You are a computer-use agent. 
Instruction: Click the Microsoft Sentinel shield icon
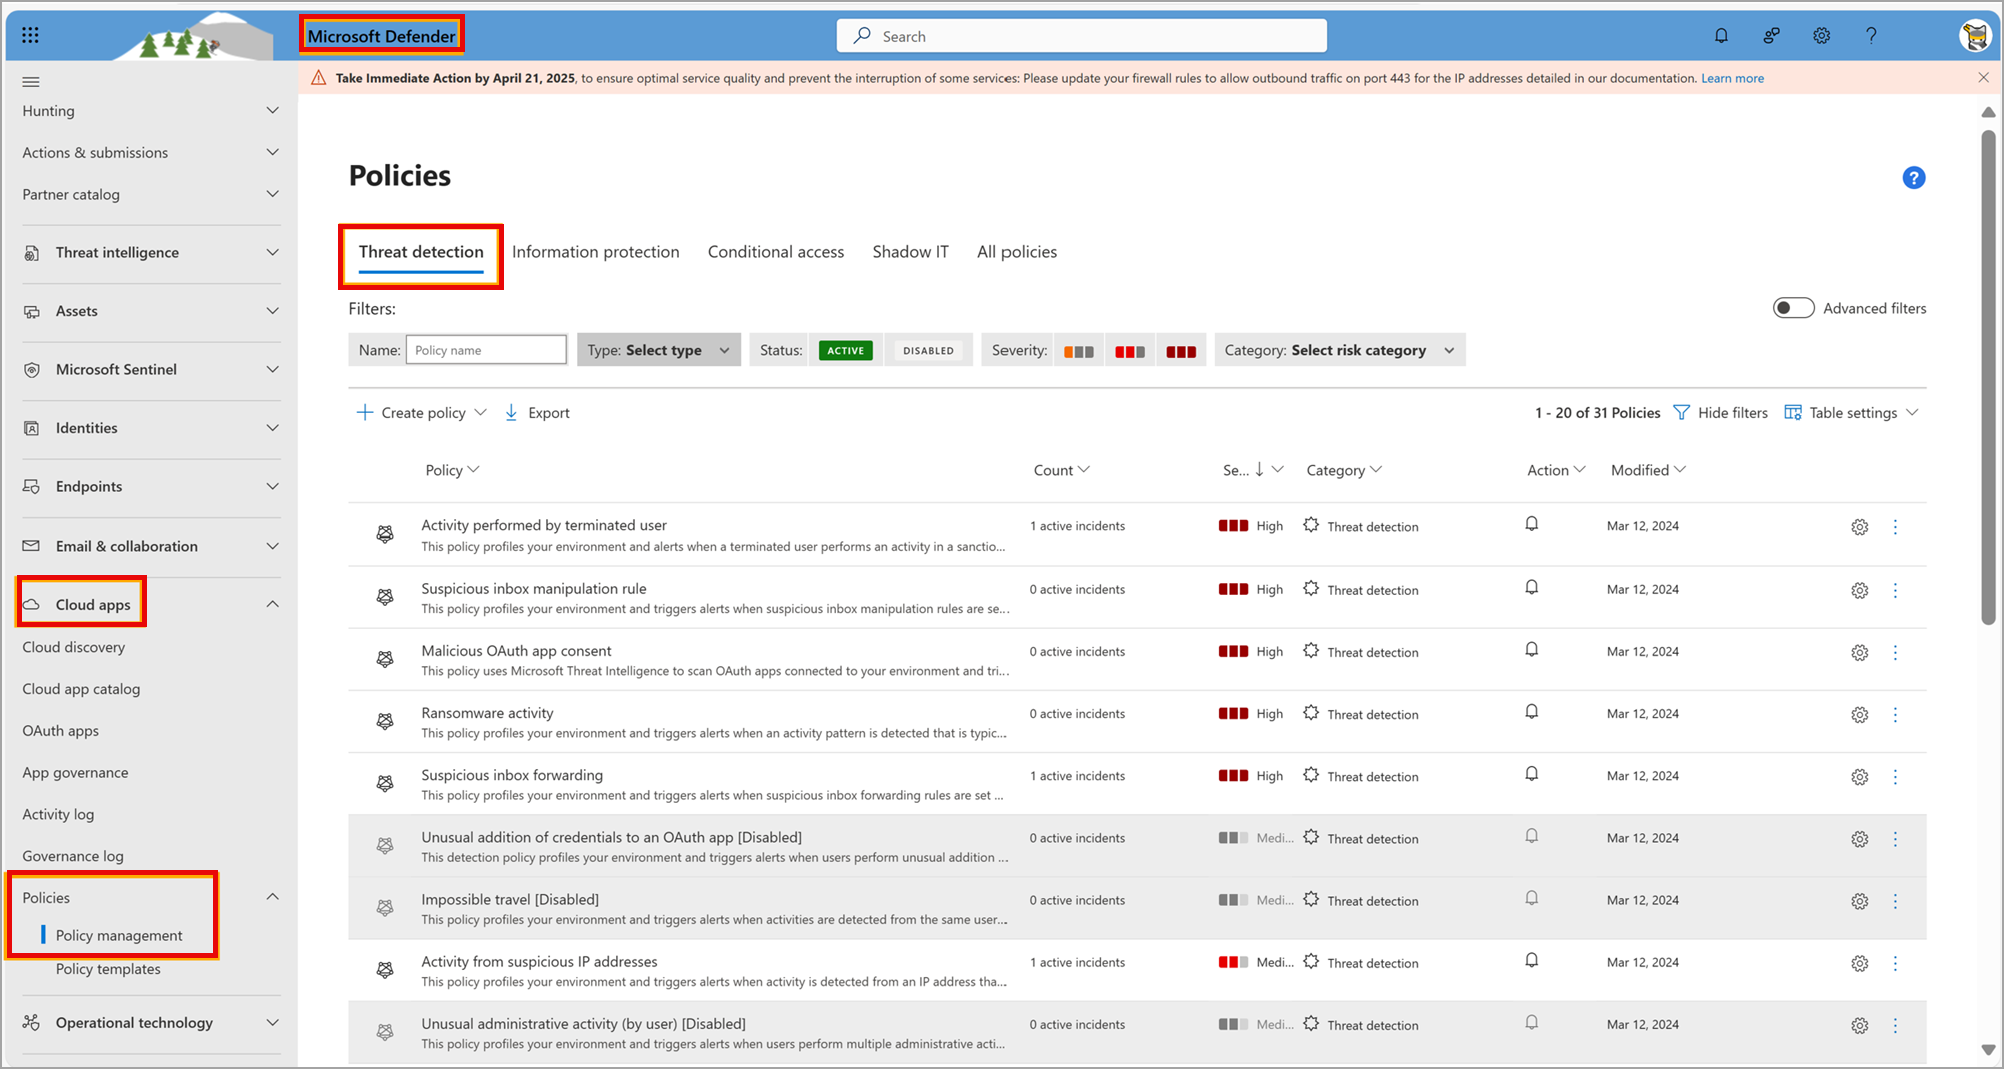[x=32, y=370]
